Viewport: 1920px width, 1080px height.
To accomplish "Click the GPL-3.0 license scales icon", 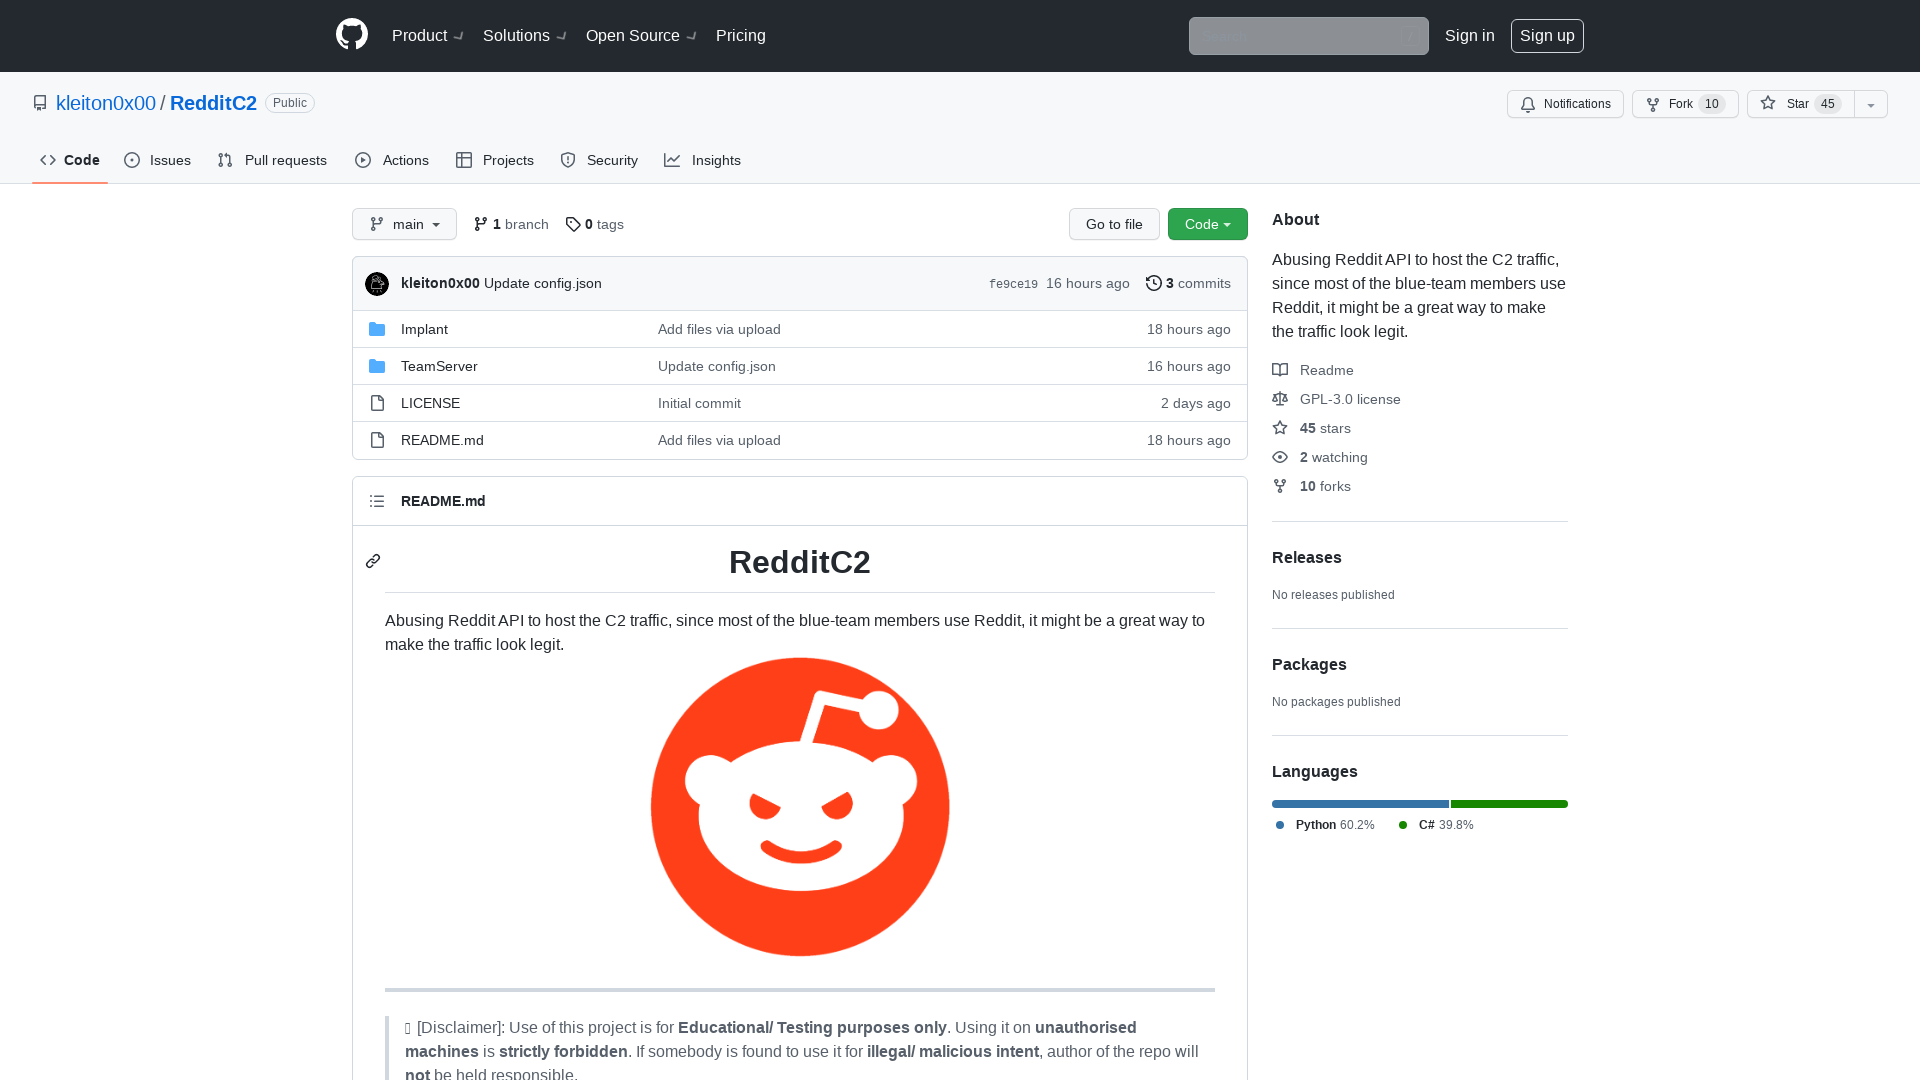I will [1280, 399].
